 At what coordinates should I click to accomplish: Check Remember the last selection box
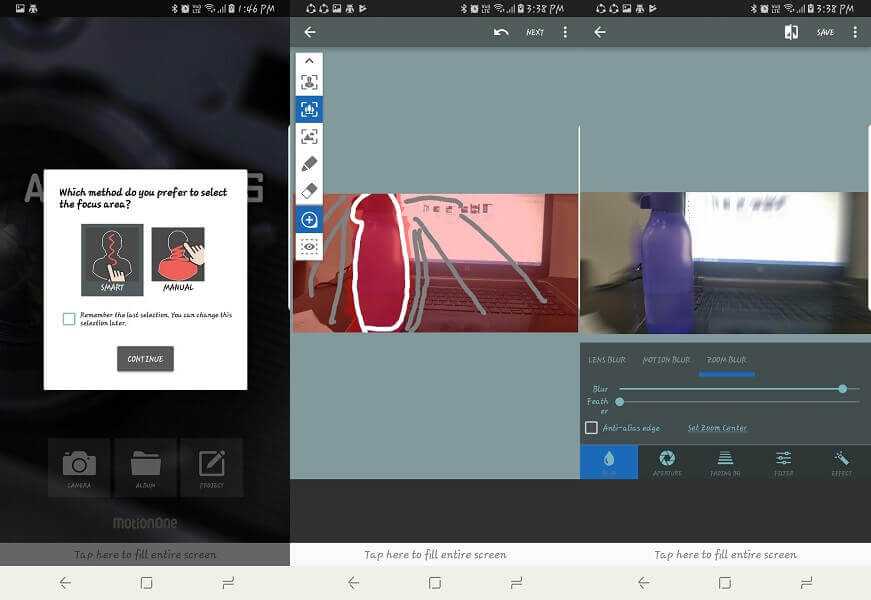[x=69, y=319]
